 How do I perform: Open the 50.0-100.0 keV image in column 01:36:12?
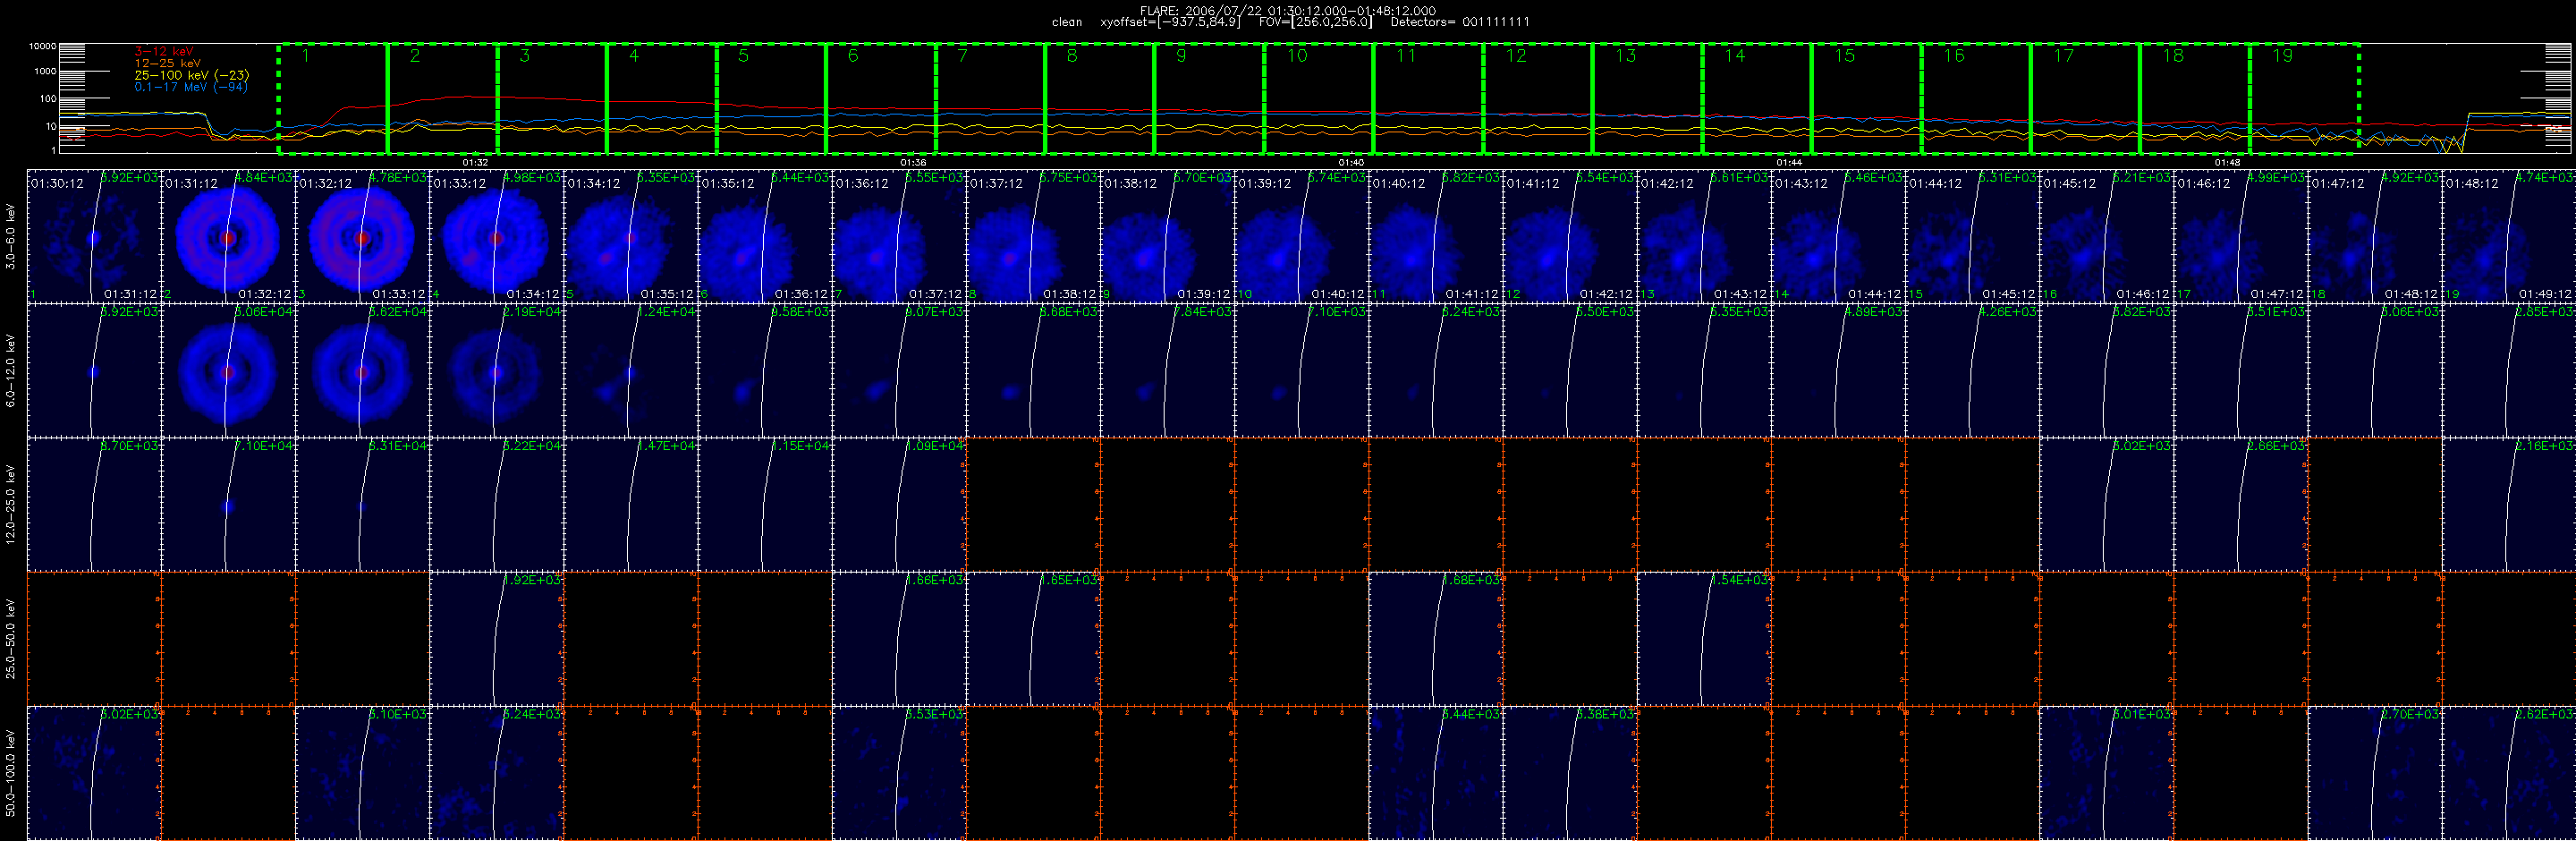pyautogui.click(x=899, y=773)
